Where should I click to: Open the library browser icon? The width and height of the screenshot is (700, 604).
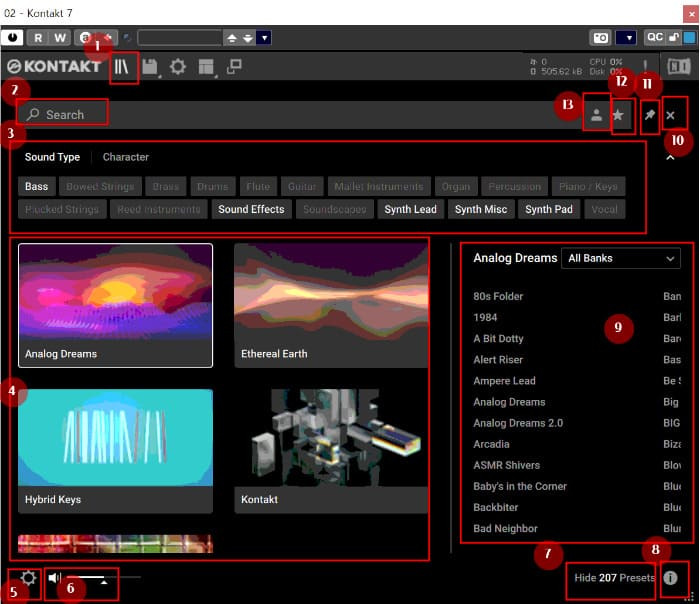click(x=121, y=67)
